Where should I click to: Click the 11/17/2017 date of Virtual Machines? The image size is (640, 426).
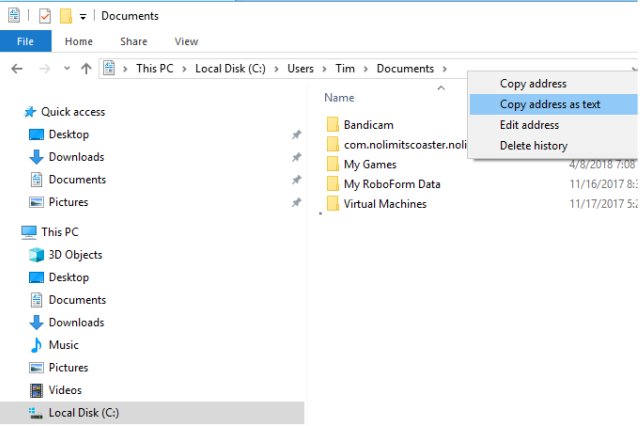(x=603, y=204)
